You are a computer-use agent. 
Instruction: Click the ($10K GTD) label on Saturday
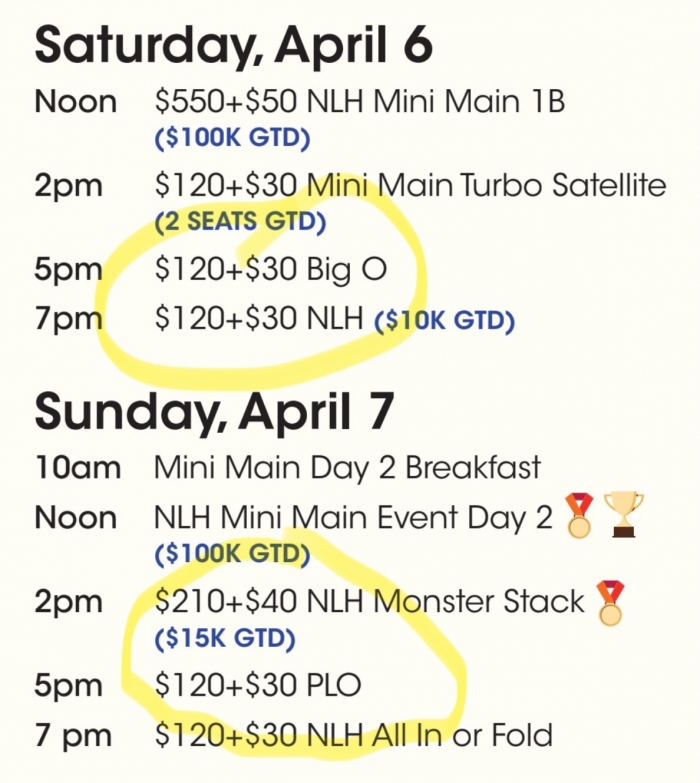(x=444, y=320)
